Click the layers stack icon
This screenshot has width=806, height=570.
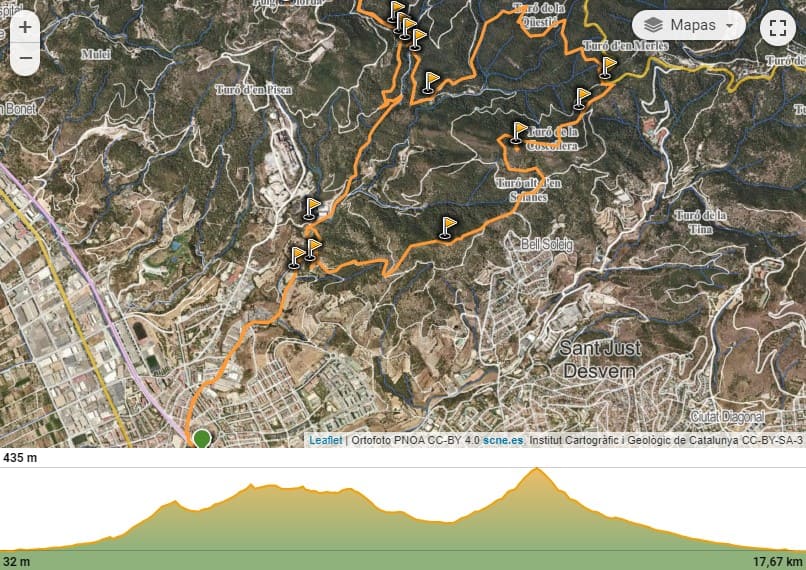[653, 25]
